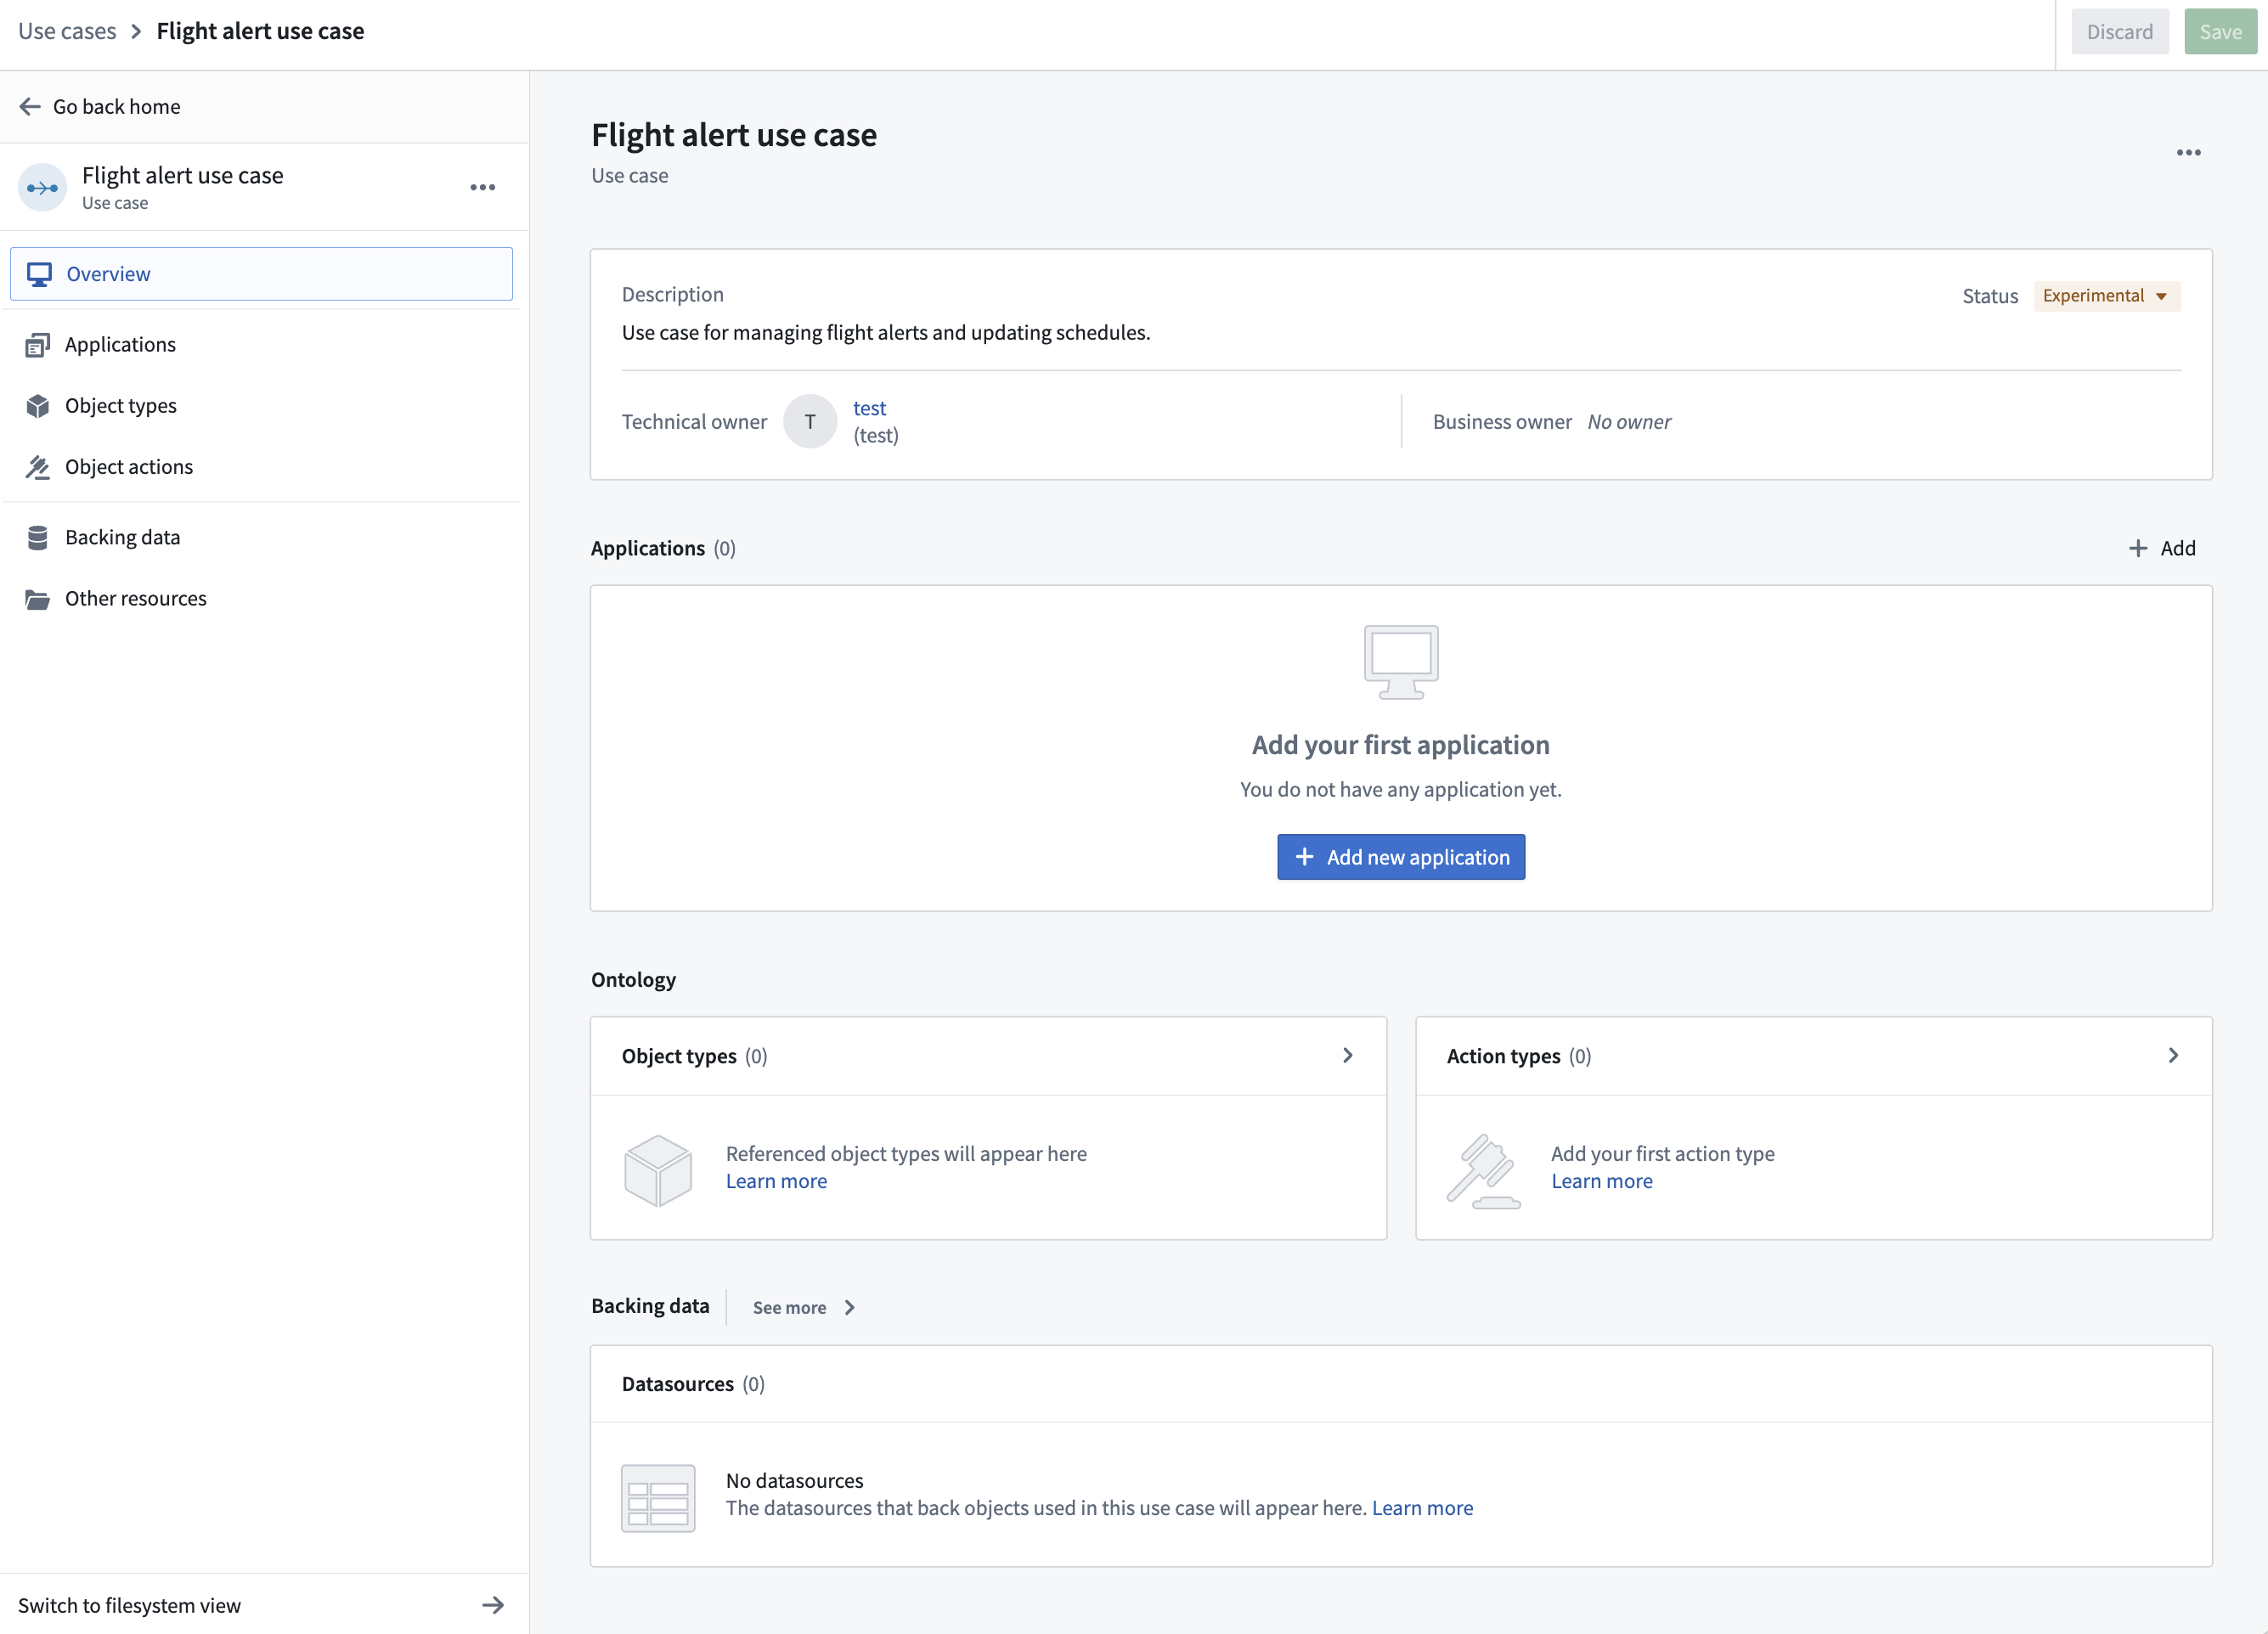Click the Other resources folder icon

pyautogui.click(x=37, y=599)
